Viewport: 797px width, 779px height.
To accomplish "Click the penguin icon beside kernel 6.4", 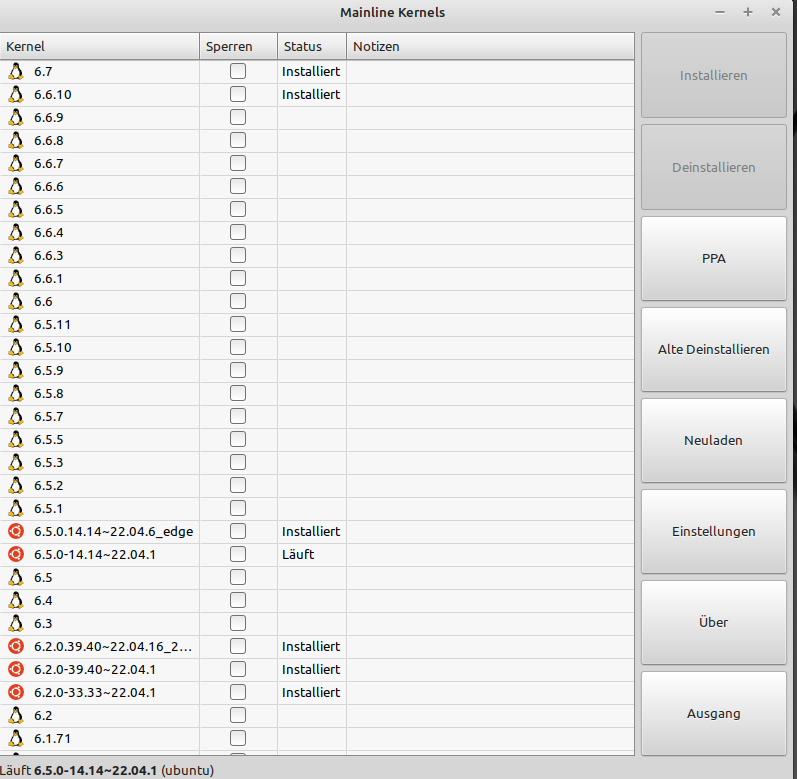I will pos(16,601).
